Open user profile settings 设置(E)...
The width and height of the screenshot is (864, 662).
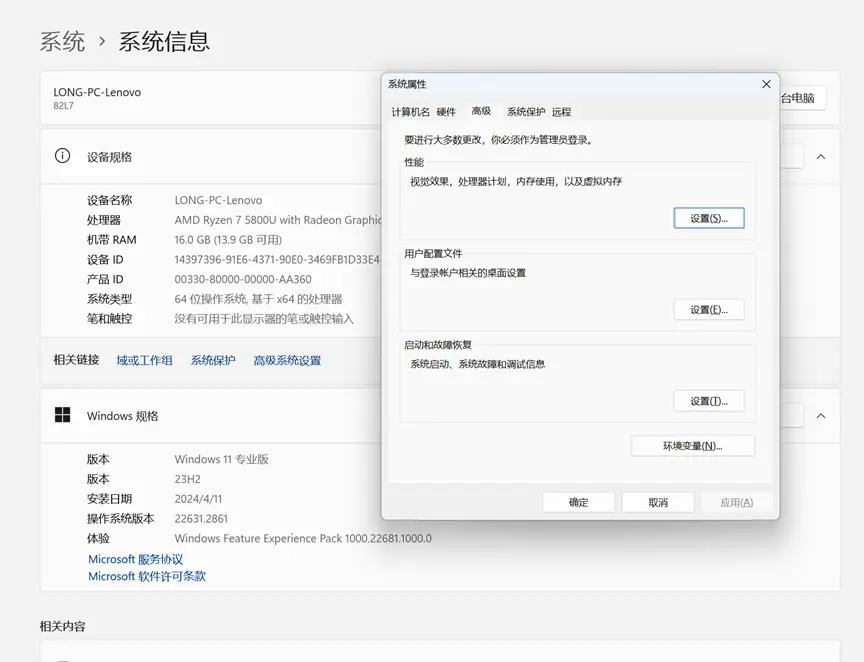point(709,310)
